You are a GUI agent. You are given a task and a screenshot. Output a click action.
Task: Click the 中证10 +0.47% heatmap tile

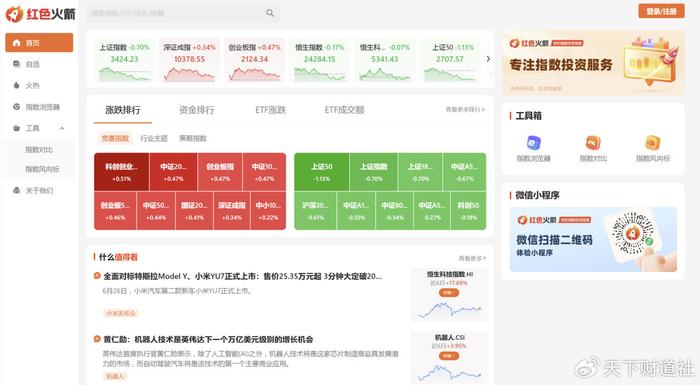coord(264,172)
